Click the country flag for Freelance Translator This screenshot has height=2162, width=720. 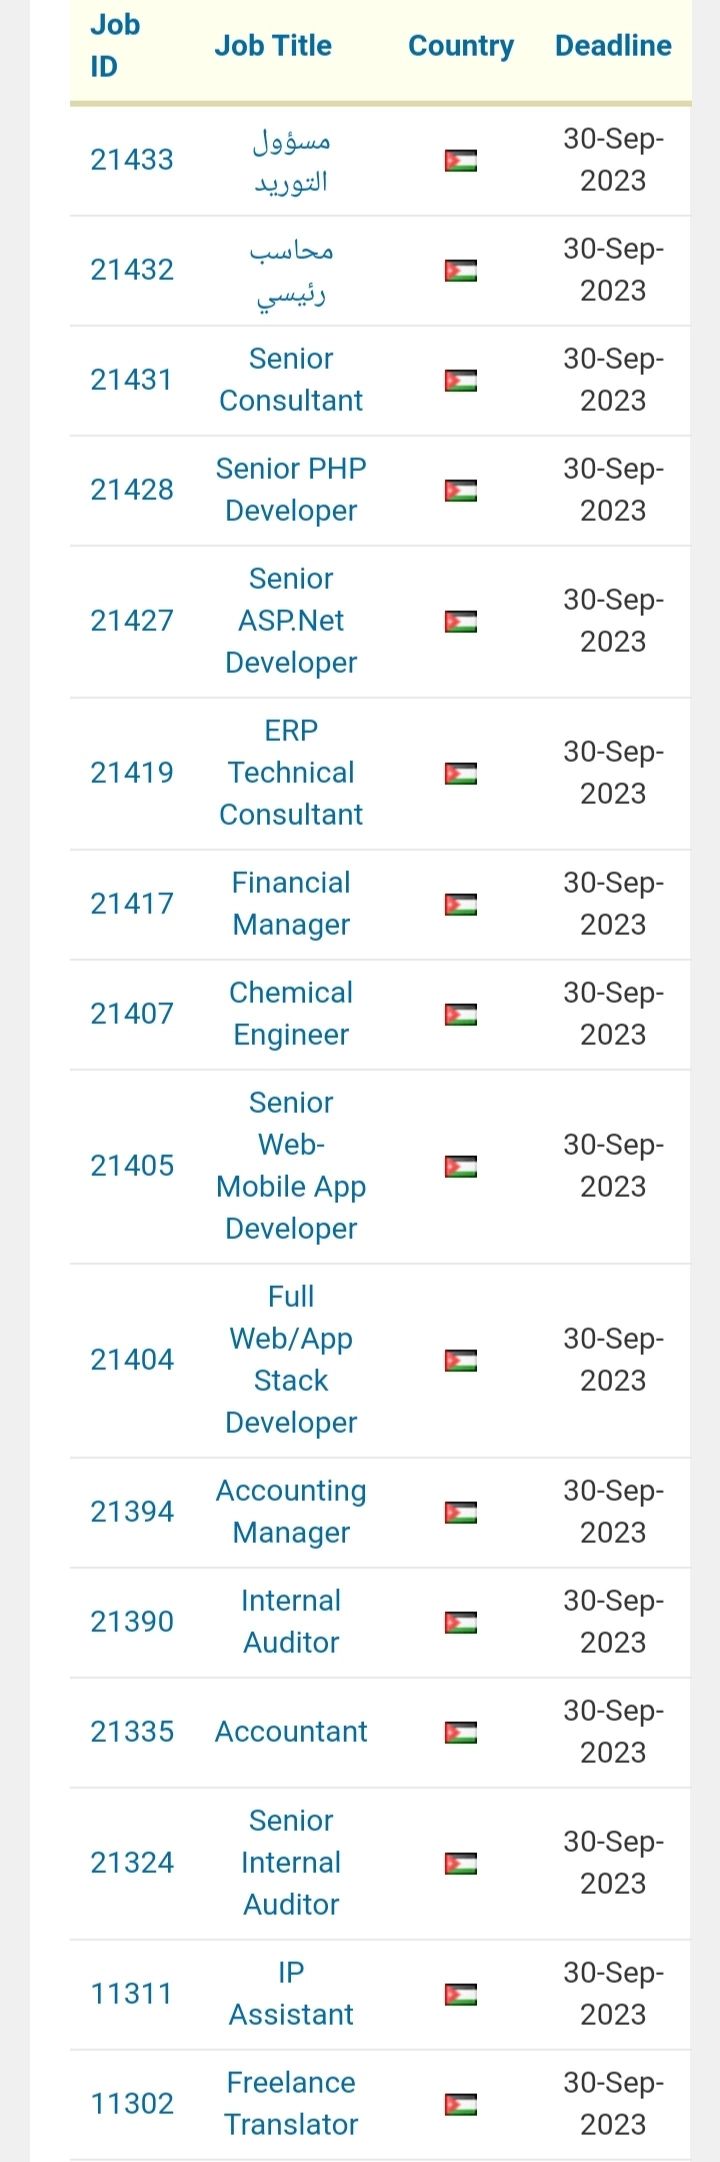pos(461,2104)
